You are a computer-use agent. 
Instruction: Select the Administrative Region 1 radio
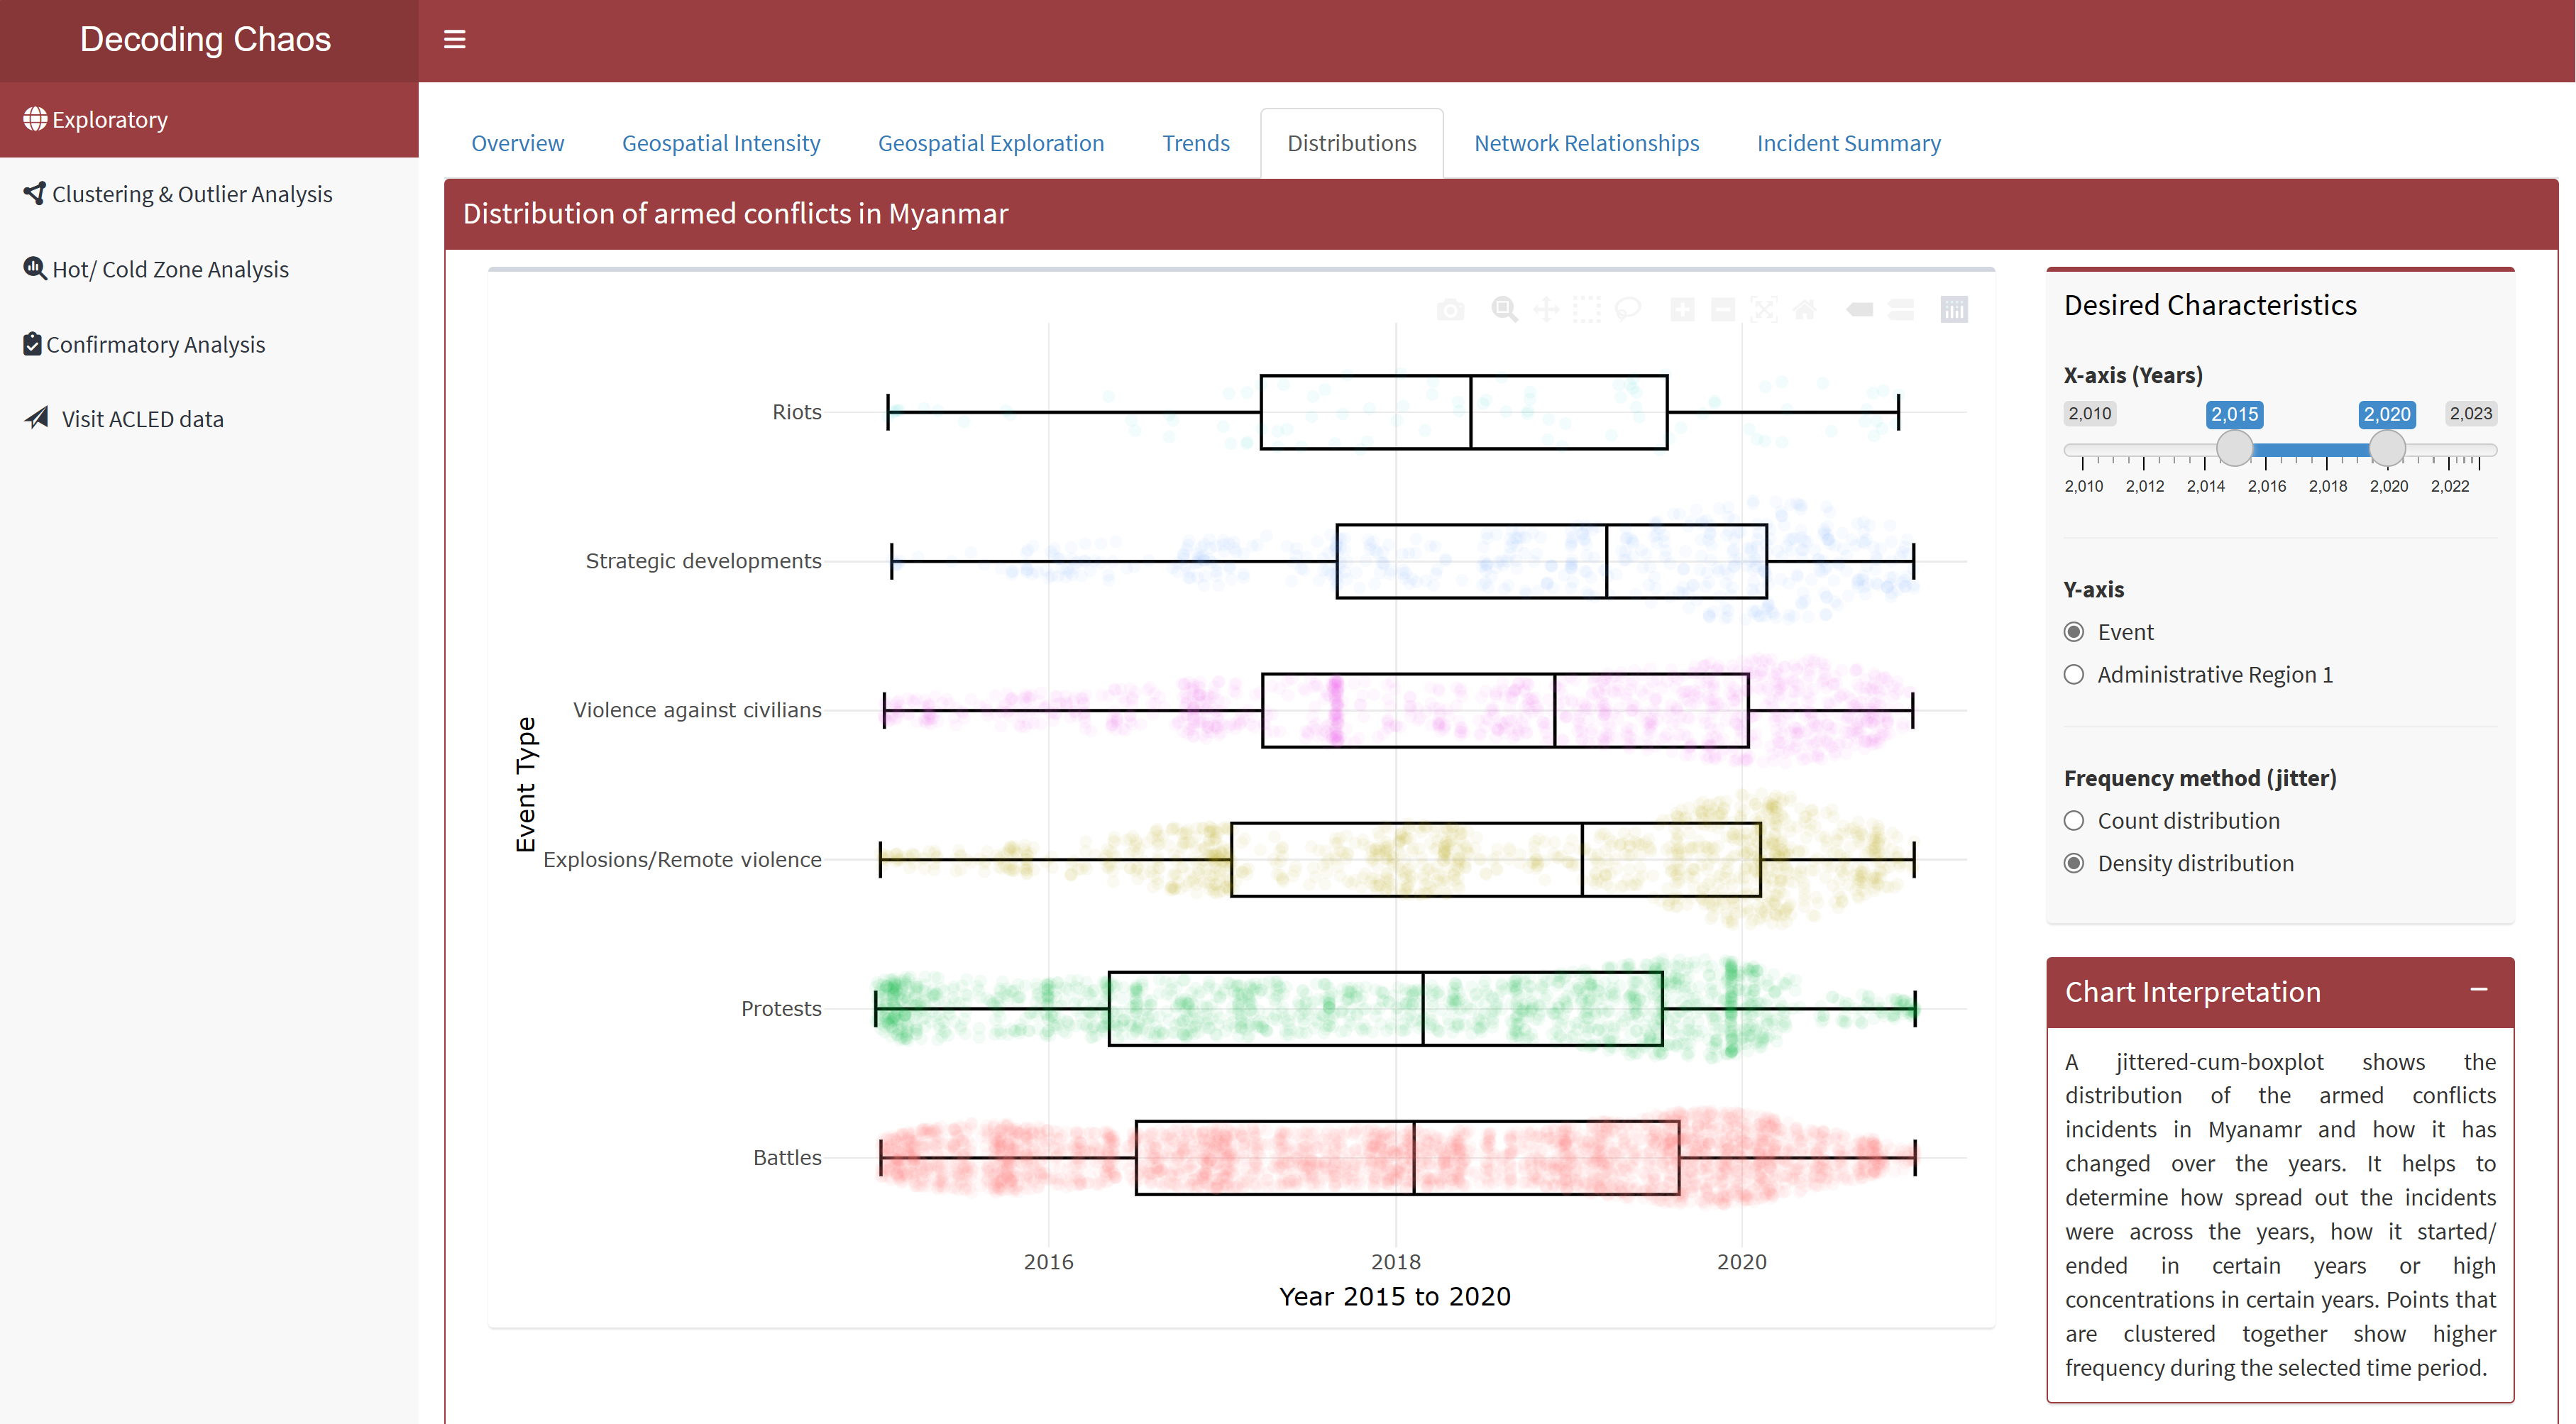2074,675
